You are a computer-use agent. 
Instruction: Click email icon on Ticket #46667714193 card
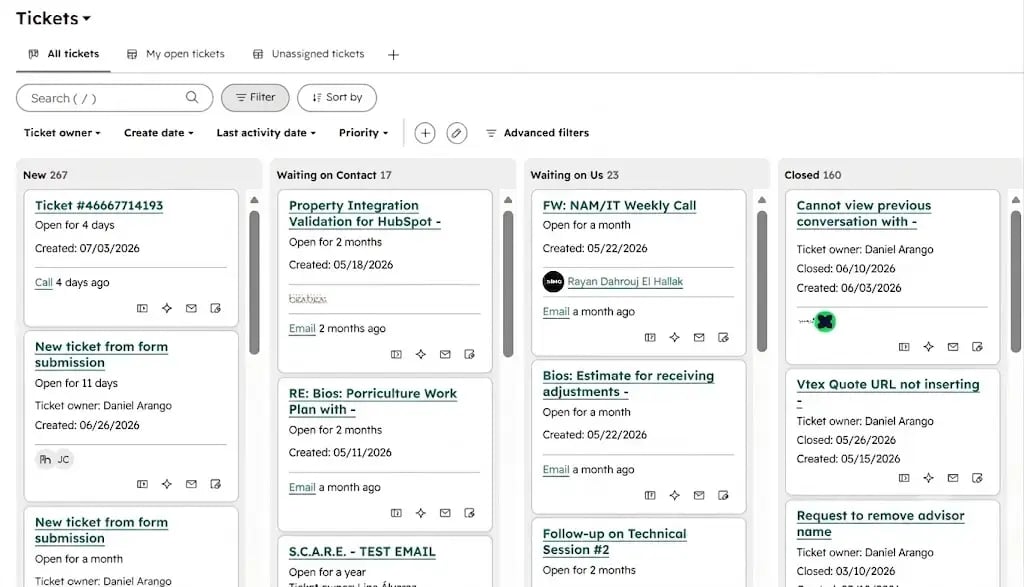(x=191, y=308)
